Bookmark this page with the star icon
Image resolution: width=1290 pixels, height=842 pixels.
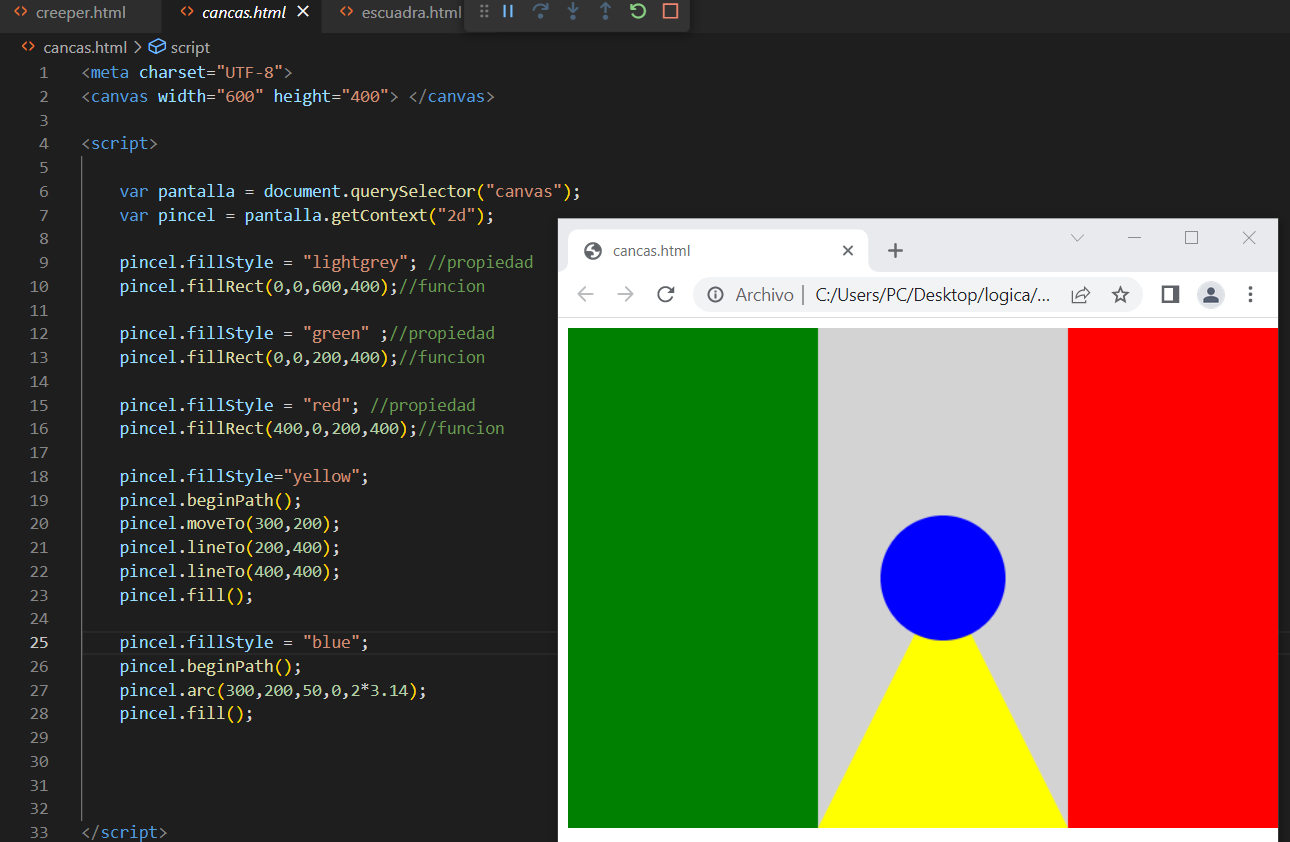1120,295
